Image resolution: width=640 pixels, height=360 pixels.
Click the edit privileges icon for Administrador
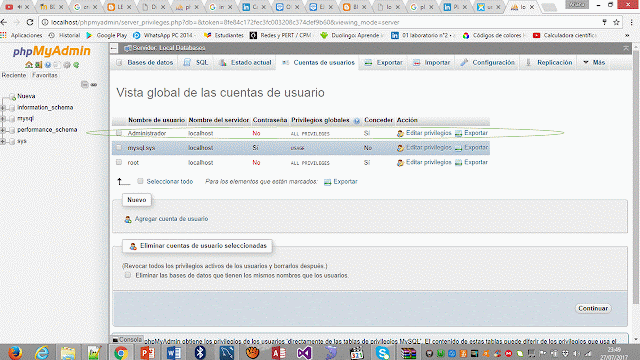pyautogui.click(x=400, y=133)
